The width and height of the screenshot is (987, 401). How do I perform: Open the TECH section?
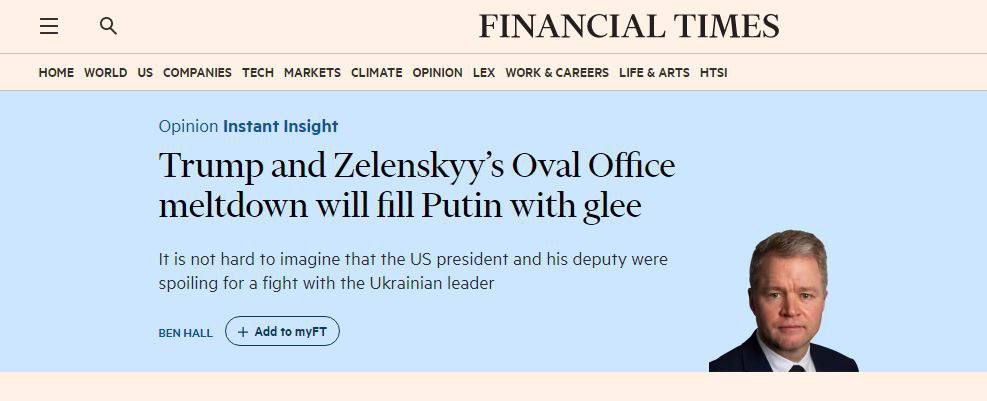258,73
